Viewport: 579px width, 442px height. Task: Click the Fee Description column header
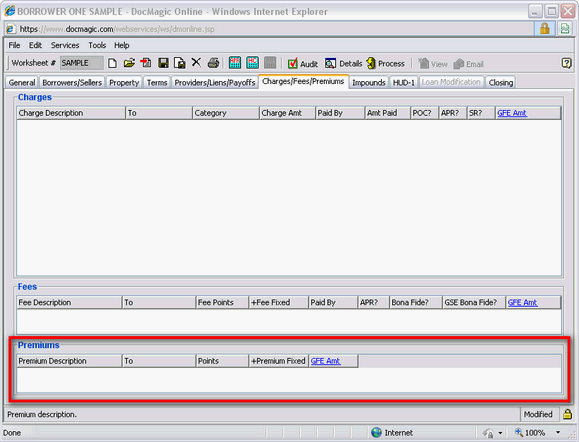click(x=69, y=302)
